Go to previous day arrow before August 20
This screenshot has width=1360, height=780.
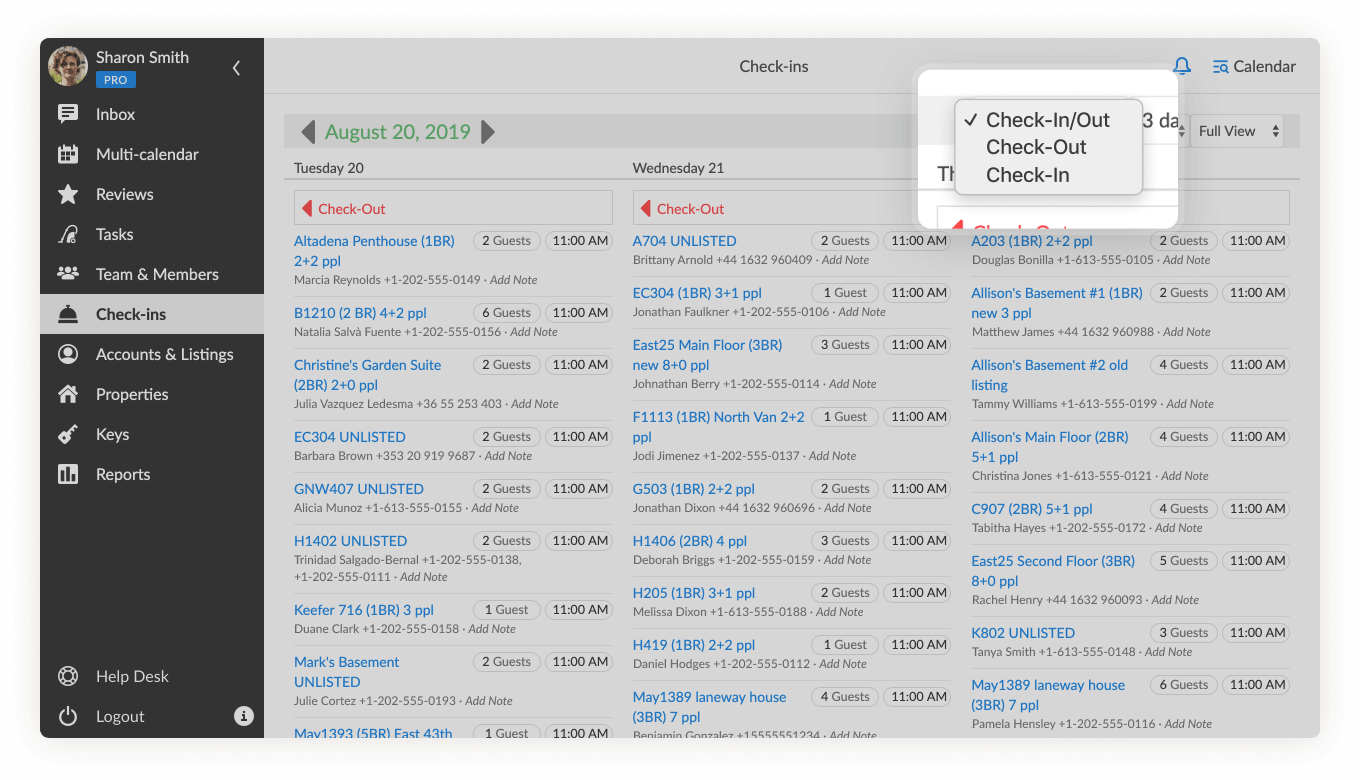308,132
